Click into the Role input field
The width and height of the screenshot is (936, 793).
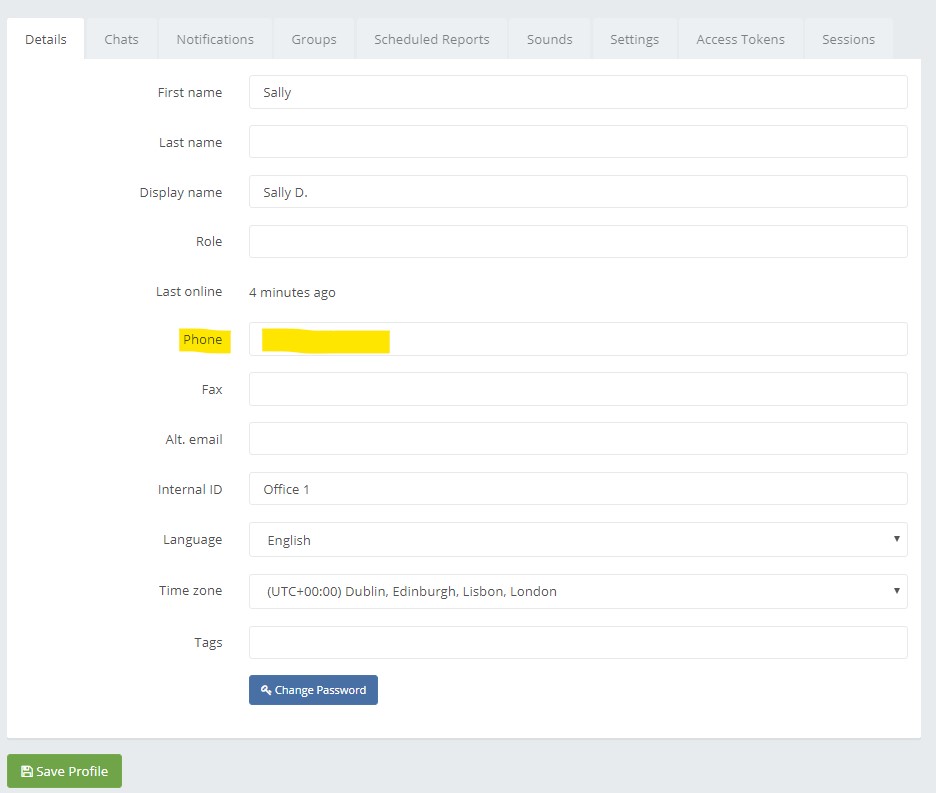577,242
